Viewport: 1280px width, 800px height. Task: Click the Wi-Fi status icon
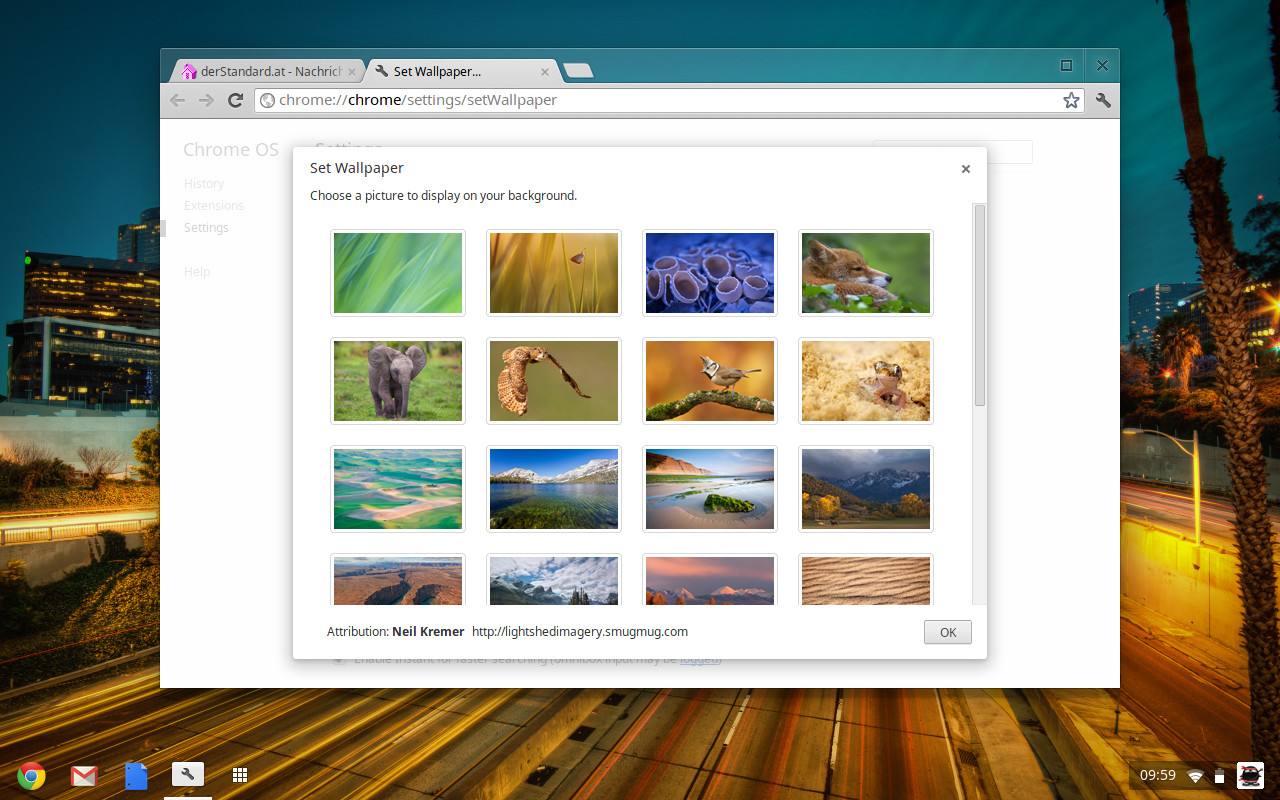[x=1195, y=776]
